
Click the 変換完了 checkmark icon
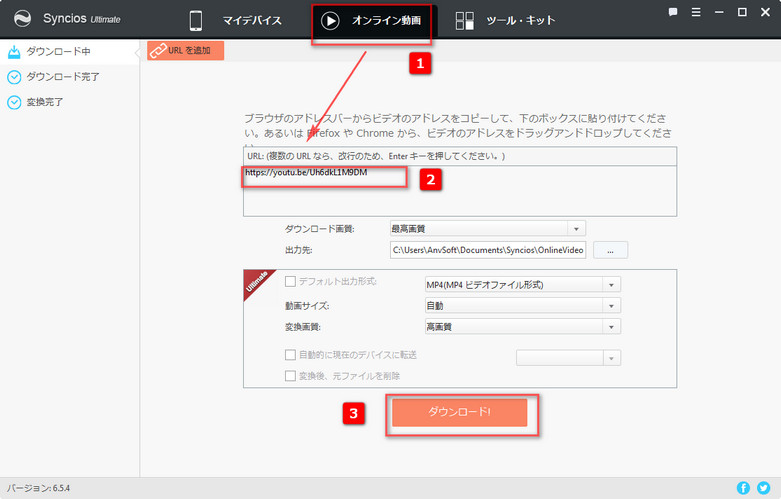click(x=14, y=102)
